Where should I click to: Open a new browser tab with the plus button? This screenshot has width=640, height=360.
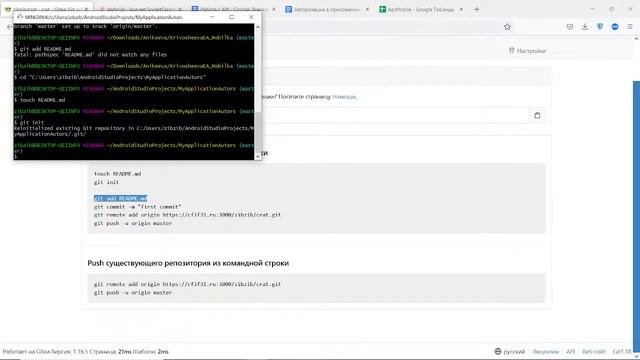(476, 9)
